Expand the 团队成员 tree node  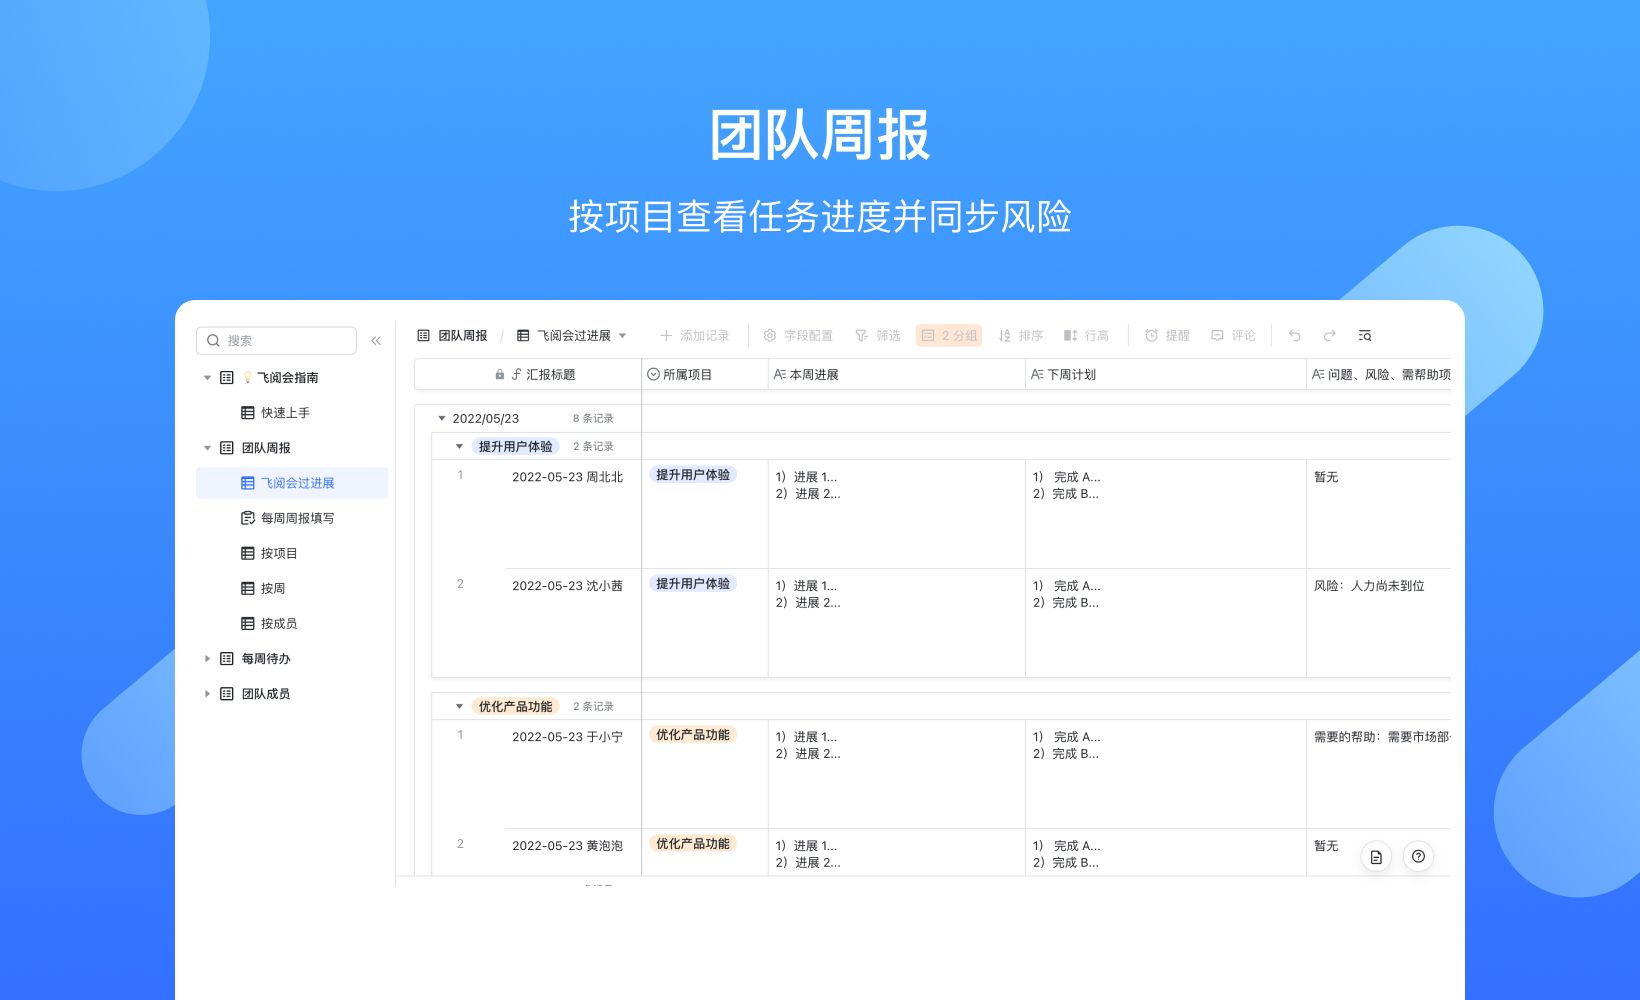click(x=207, y=694)
